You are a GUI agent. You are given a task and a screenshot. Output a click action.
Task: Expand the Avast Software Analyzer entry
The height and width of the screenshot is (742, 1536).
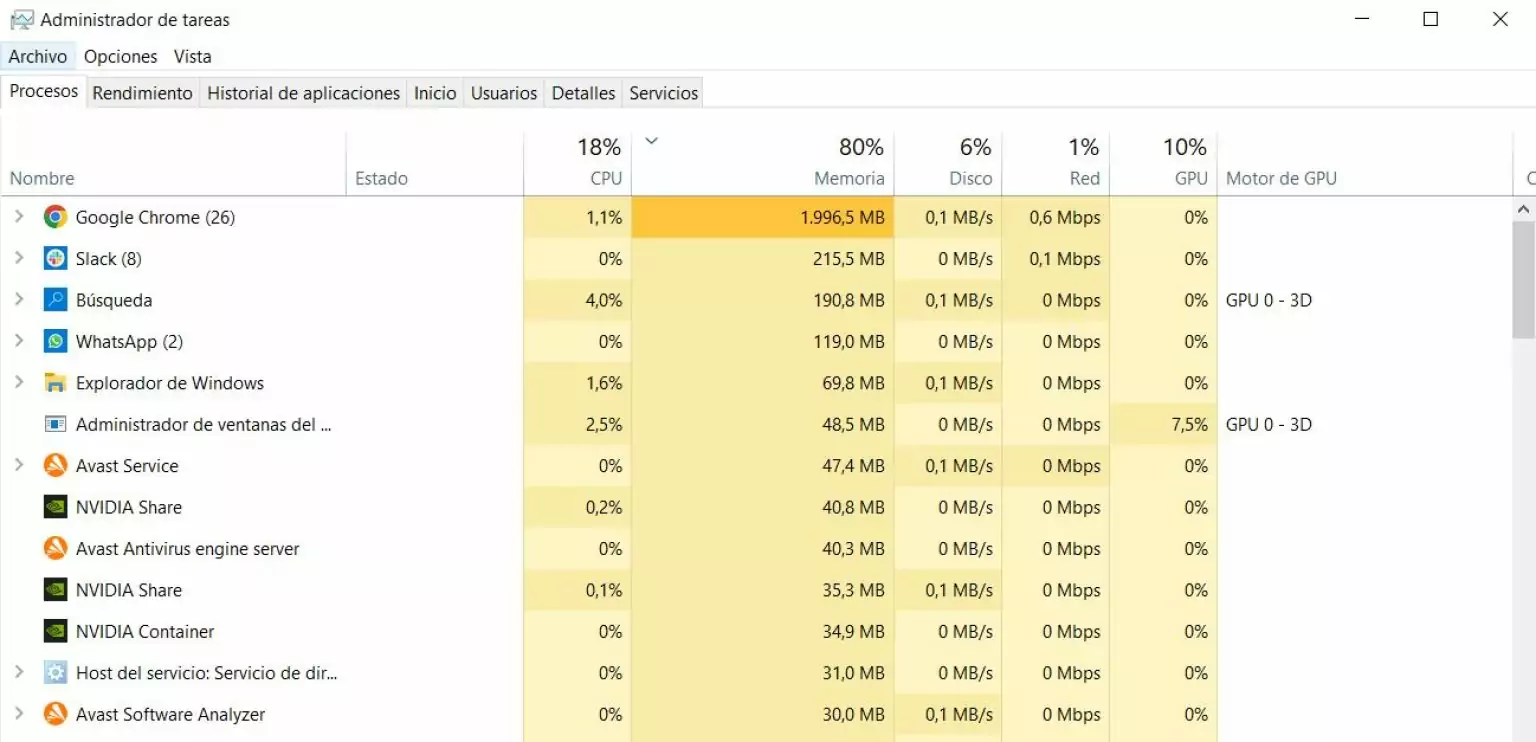pyautogui.click(x=18, y=714)
